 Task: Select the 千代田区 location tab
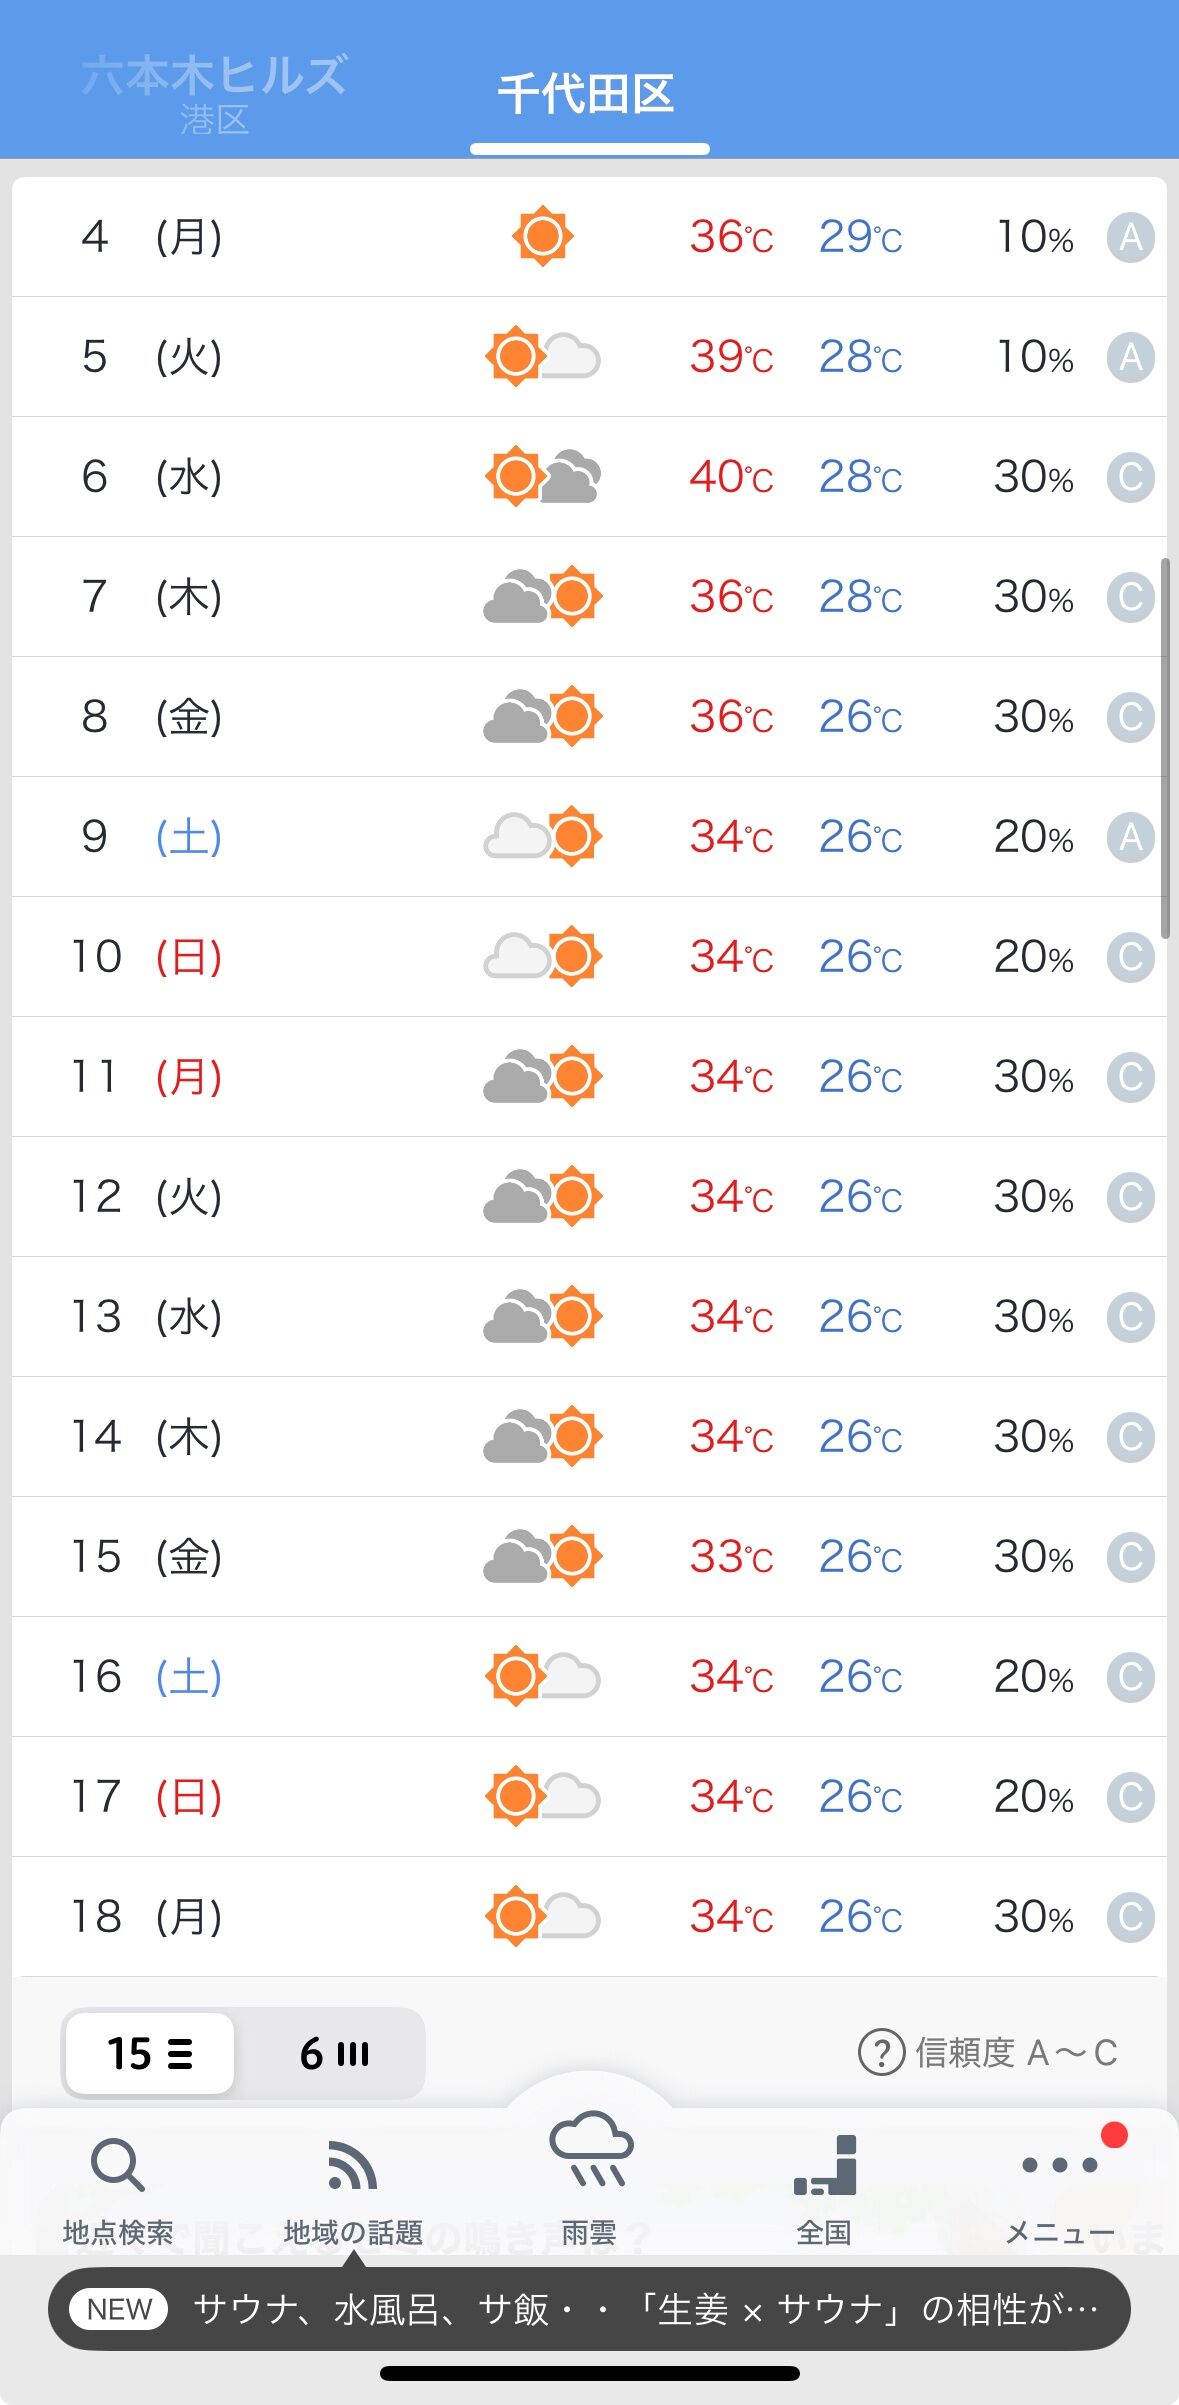pos(587,94)
